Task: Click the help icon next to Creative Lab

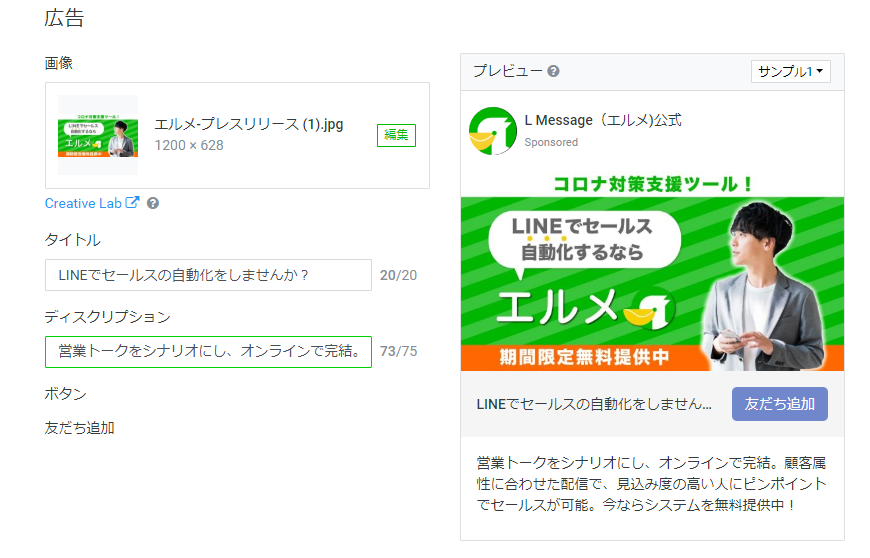Action: [153, 204]
